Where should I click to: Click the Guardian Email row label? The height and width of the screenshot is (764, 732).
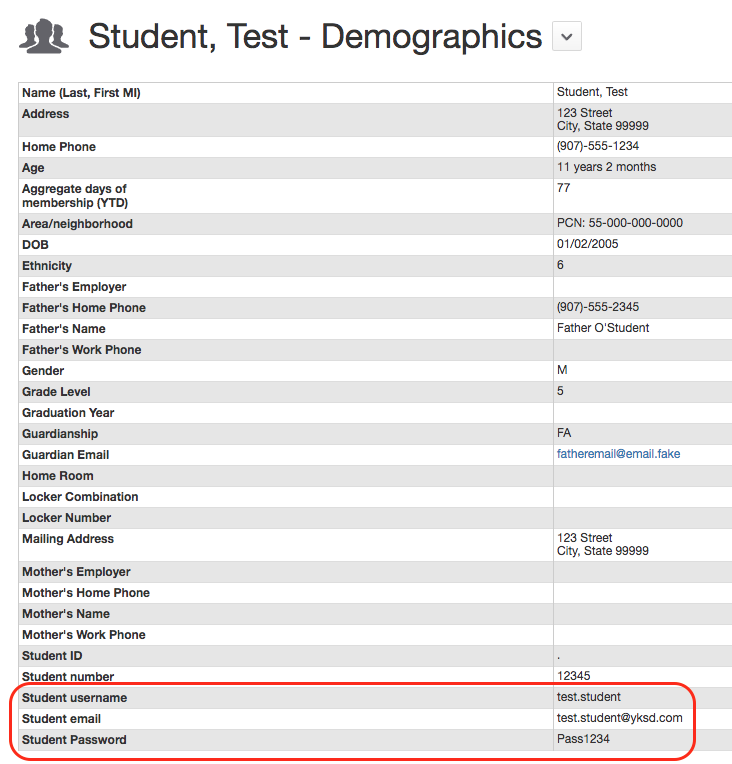click(65, 455)
